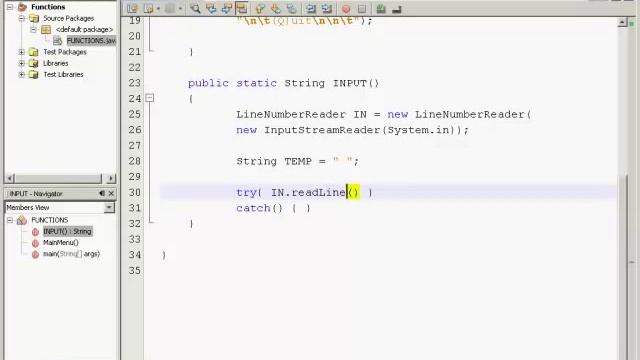Click the Test Packages folder icon
This screenshot has height=360, width=640.
point(34,52)
